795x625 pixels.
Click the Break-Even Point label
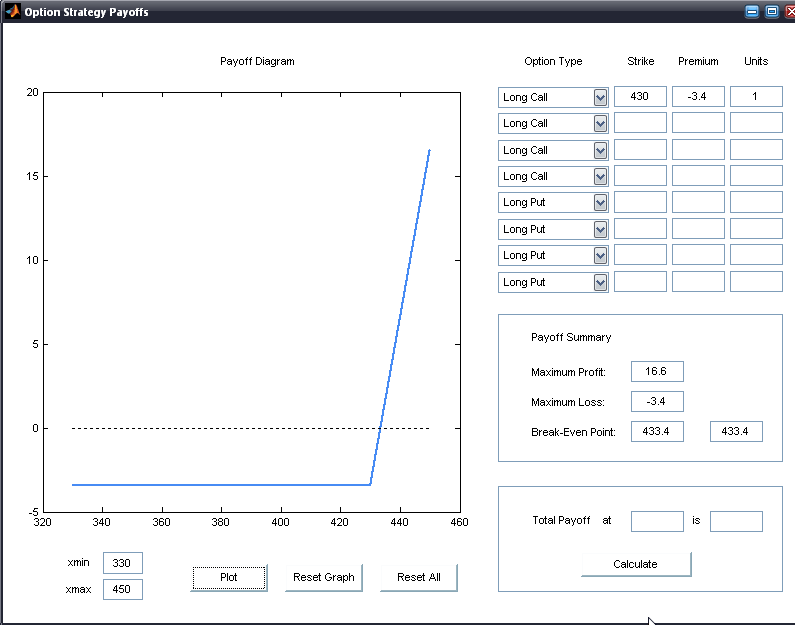[x=573, y=432]
